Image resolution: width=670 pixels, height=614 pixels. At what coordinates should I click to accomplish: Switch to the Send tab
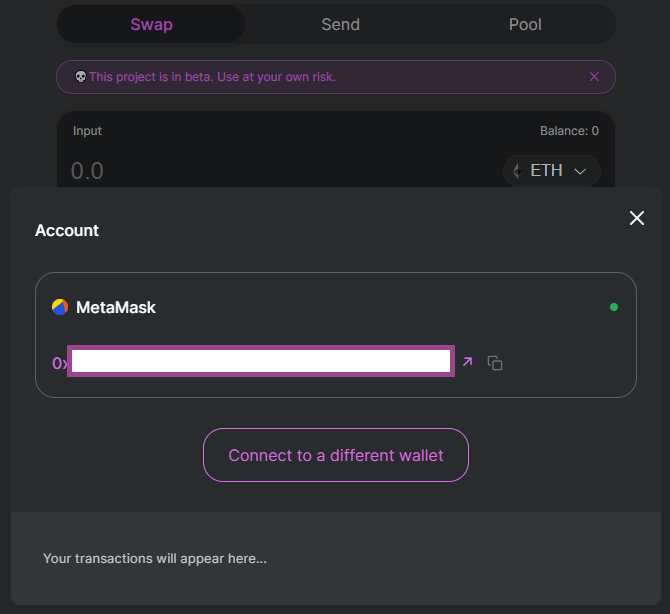[341, 24]
